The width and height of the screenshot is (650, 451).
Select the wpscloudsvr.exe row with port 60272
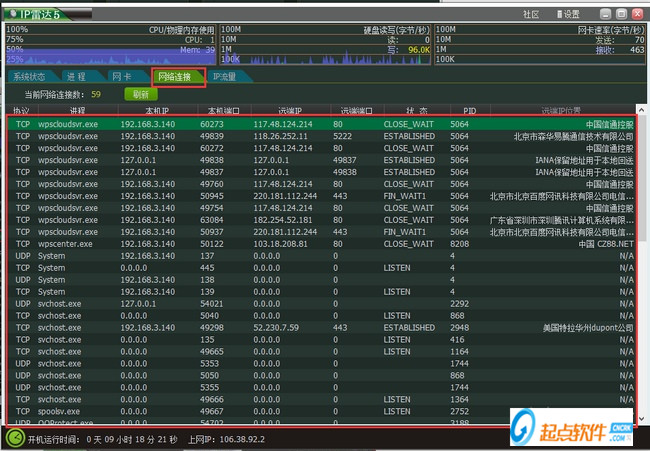pos(321,148)
